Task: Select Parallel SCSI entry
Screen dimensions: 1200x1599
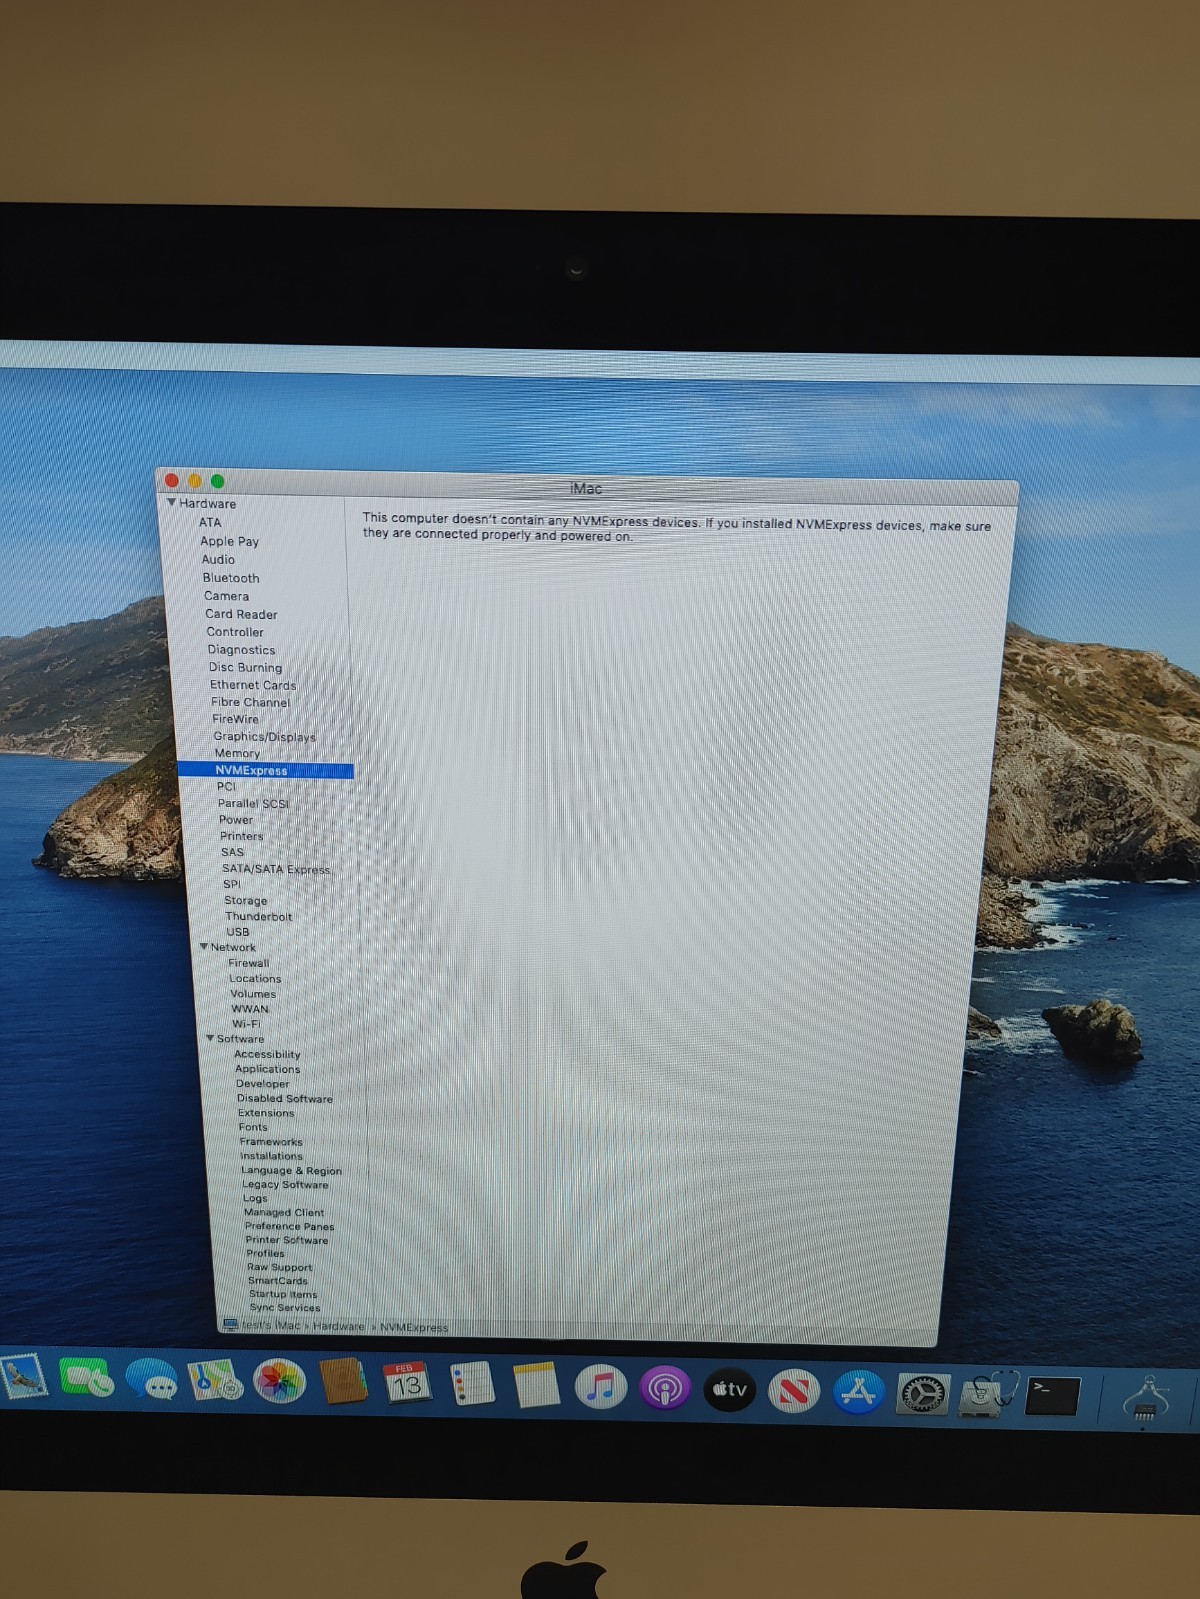Action: click(253, 803)
